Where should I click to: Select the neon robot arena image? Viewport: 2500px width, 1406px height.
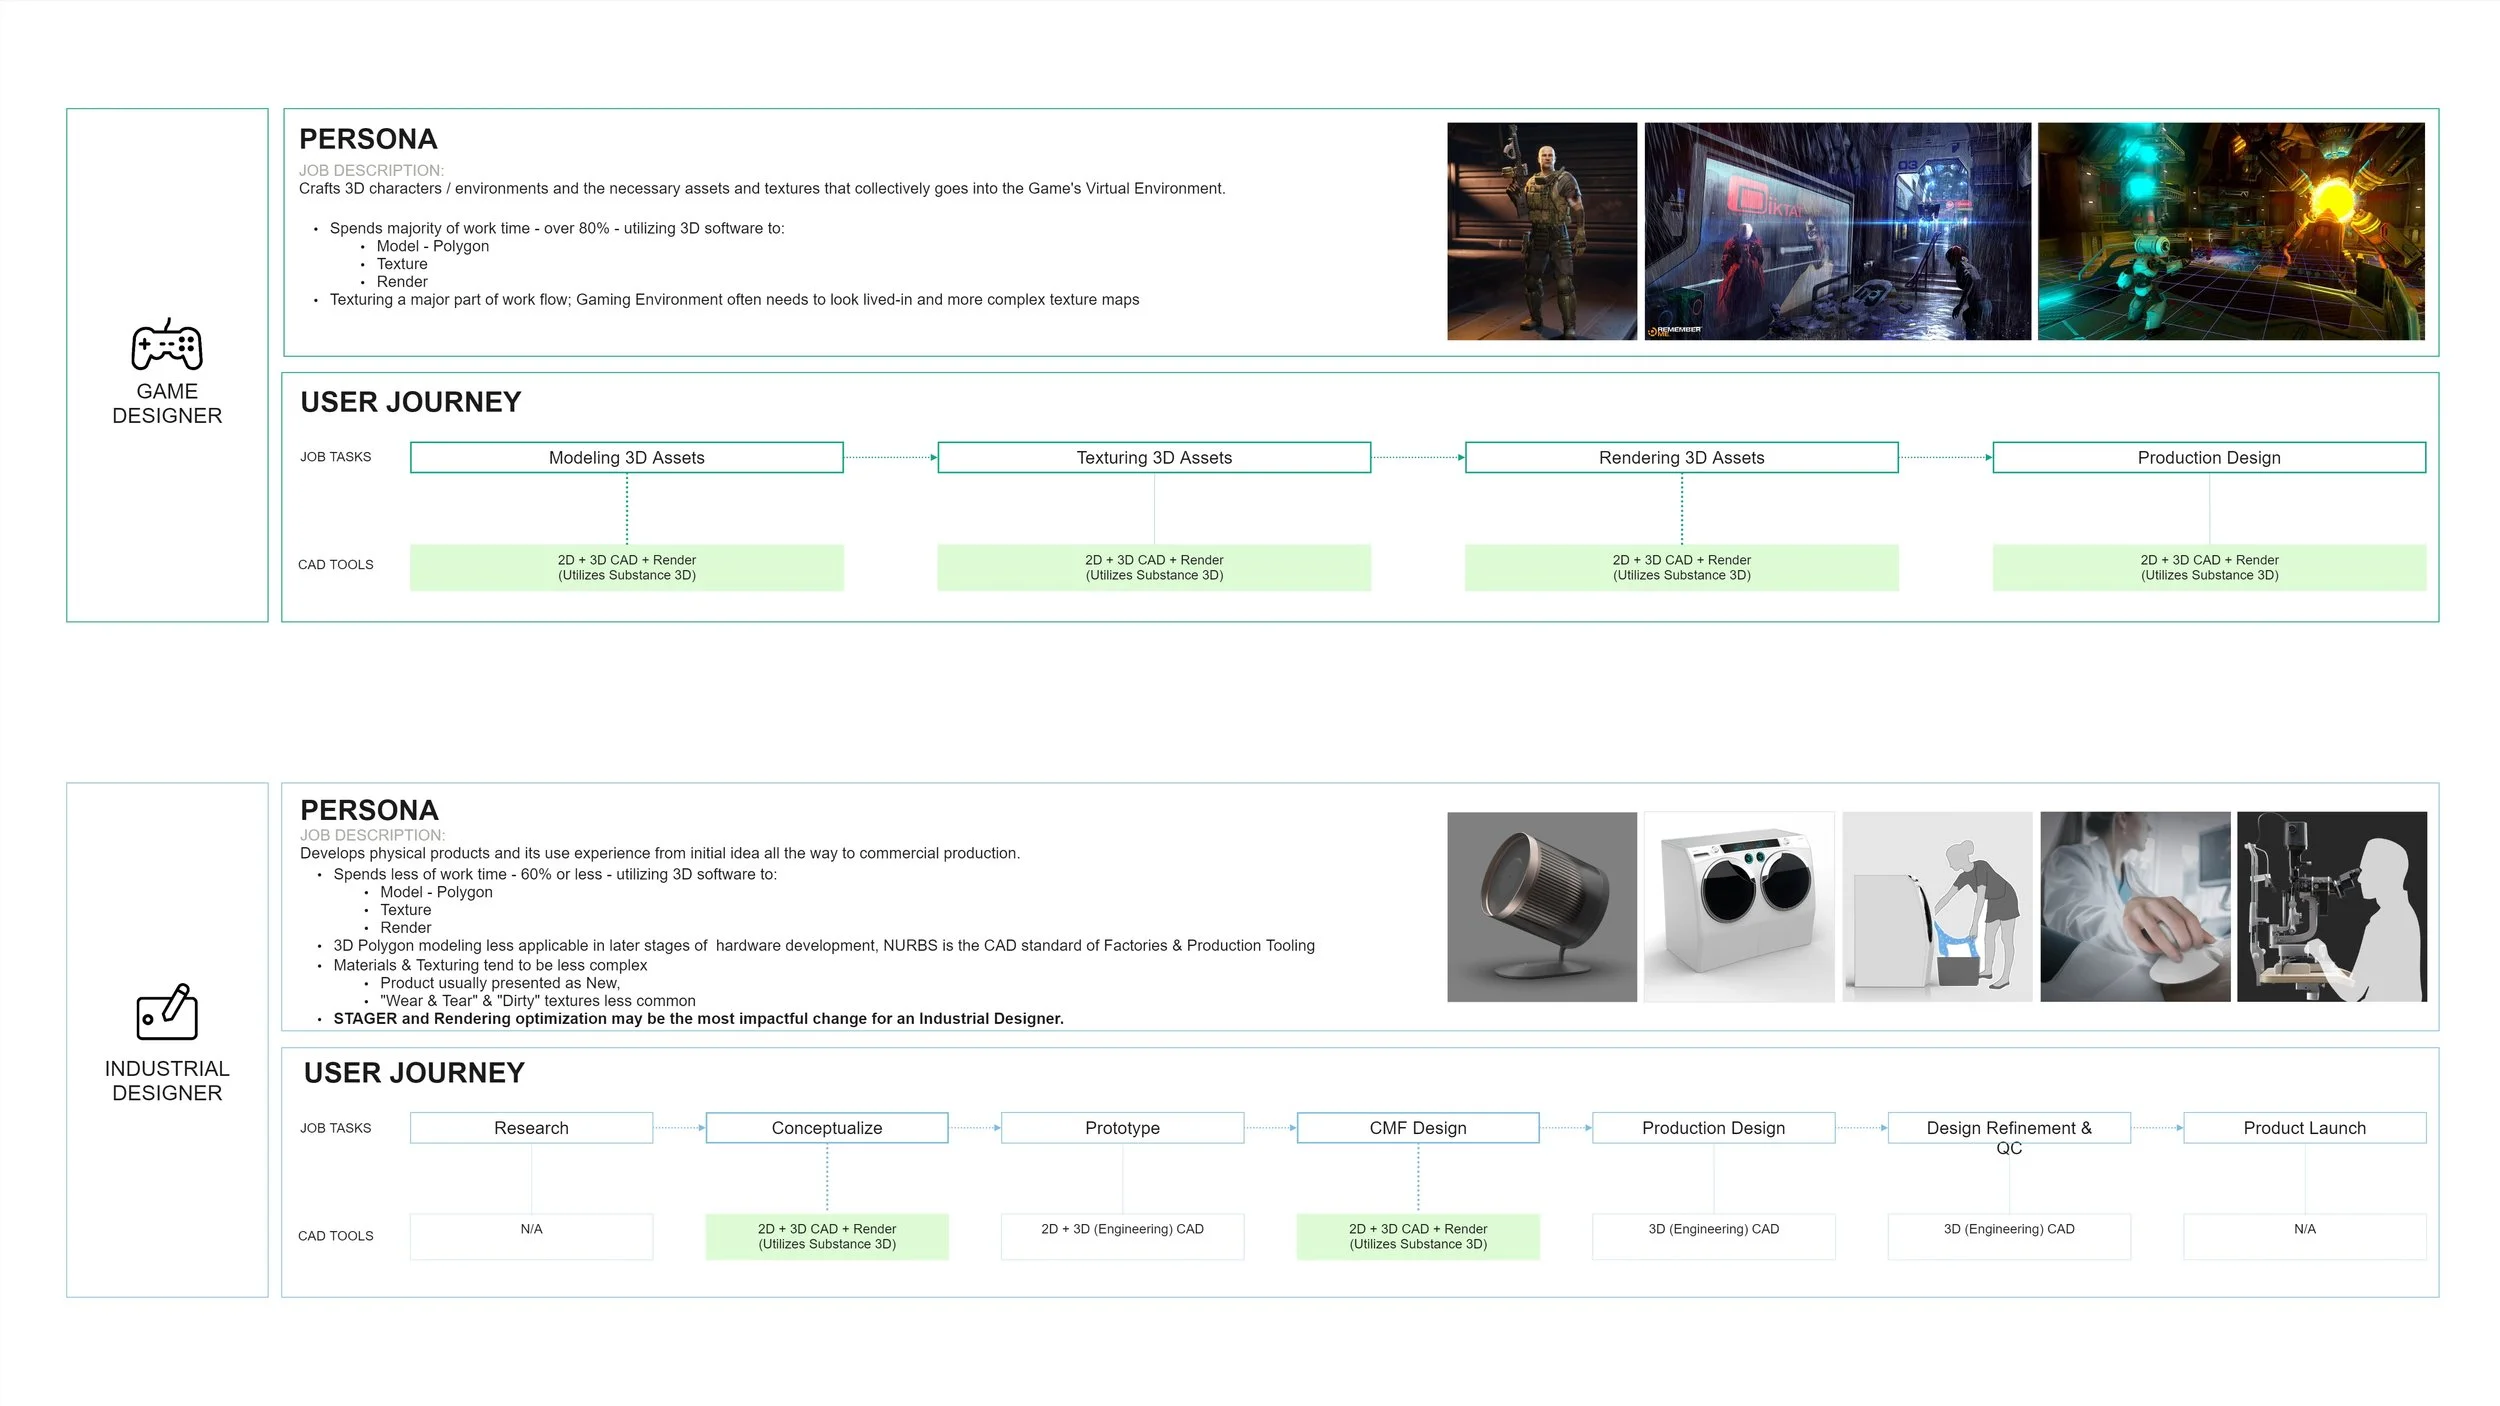[x=2230, y=231]
